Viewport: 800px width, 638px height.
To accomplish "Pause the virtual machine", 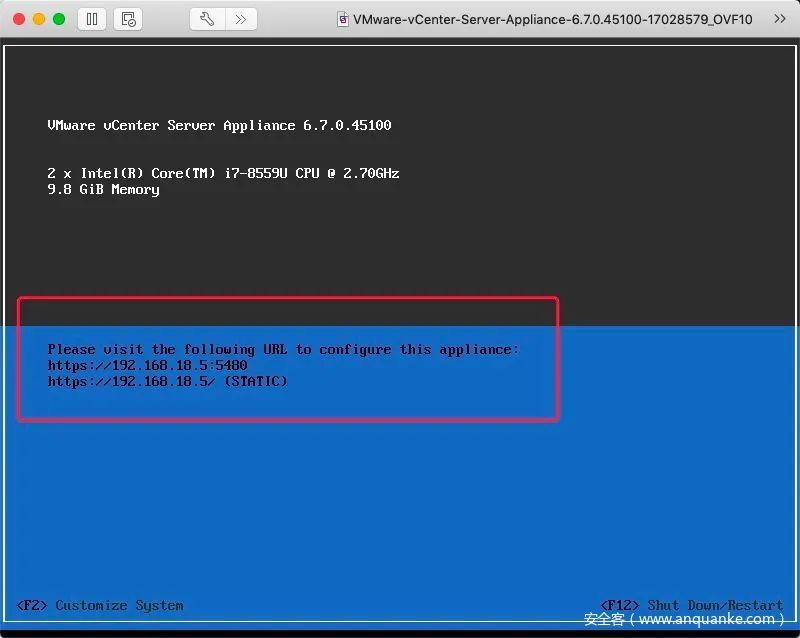I will pos(92,19).
